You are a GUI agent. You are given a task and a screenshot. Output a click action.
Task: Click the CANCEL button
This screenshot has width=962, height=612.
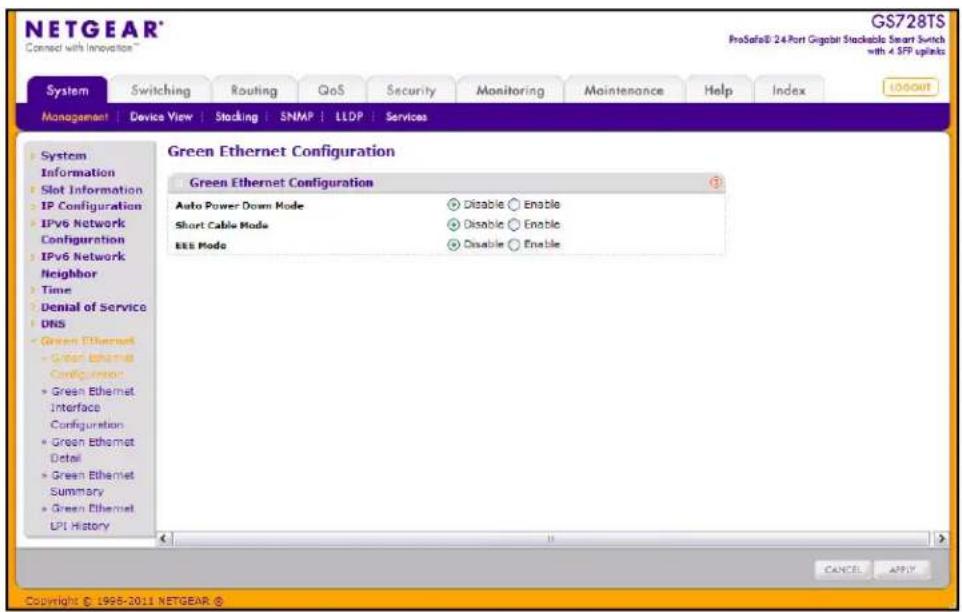tap(843, 570)
